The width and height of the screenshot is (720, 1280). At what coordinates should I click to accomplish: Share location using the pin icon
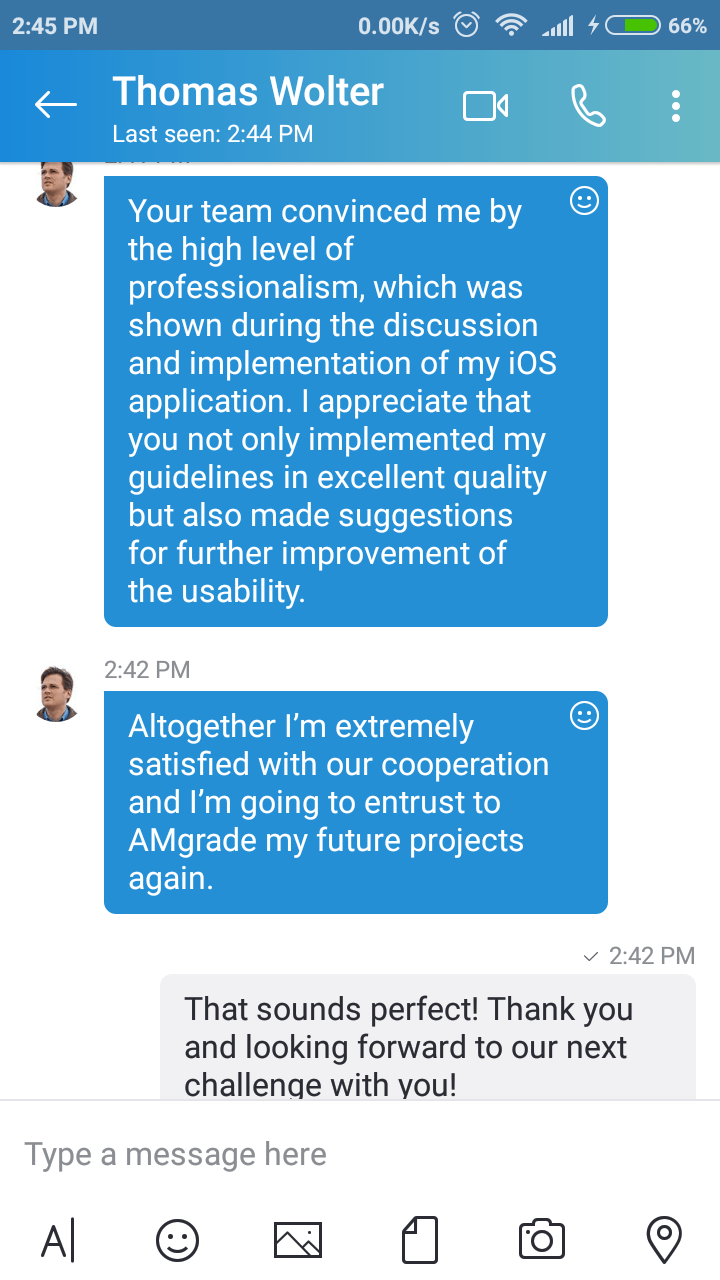coord(664,1241)
